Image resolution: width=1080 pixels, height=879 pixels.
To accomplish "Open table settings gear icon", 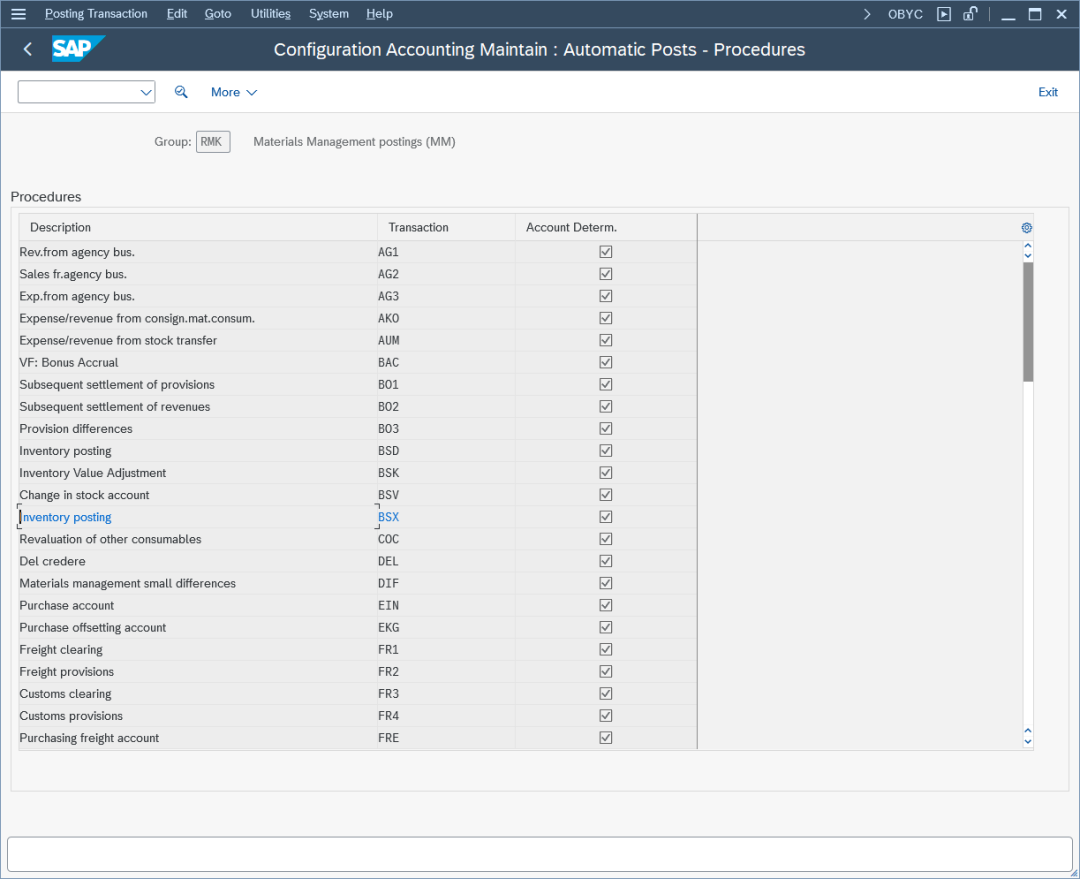I will tap(1026, 228).
